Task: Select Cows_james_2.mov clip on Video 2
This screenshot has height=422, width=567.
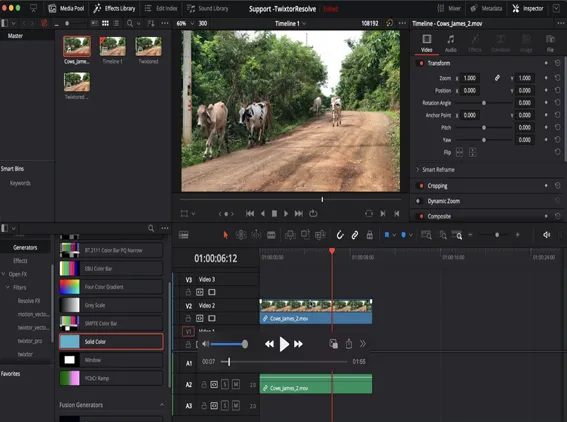Action: (316, 312)
